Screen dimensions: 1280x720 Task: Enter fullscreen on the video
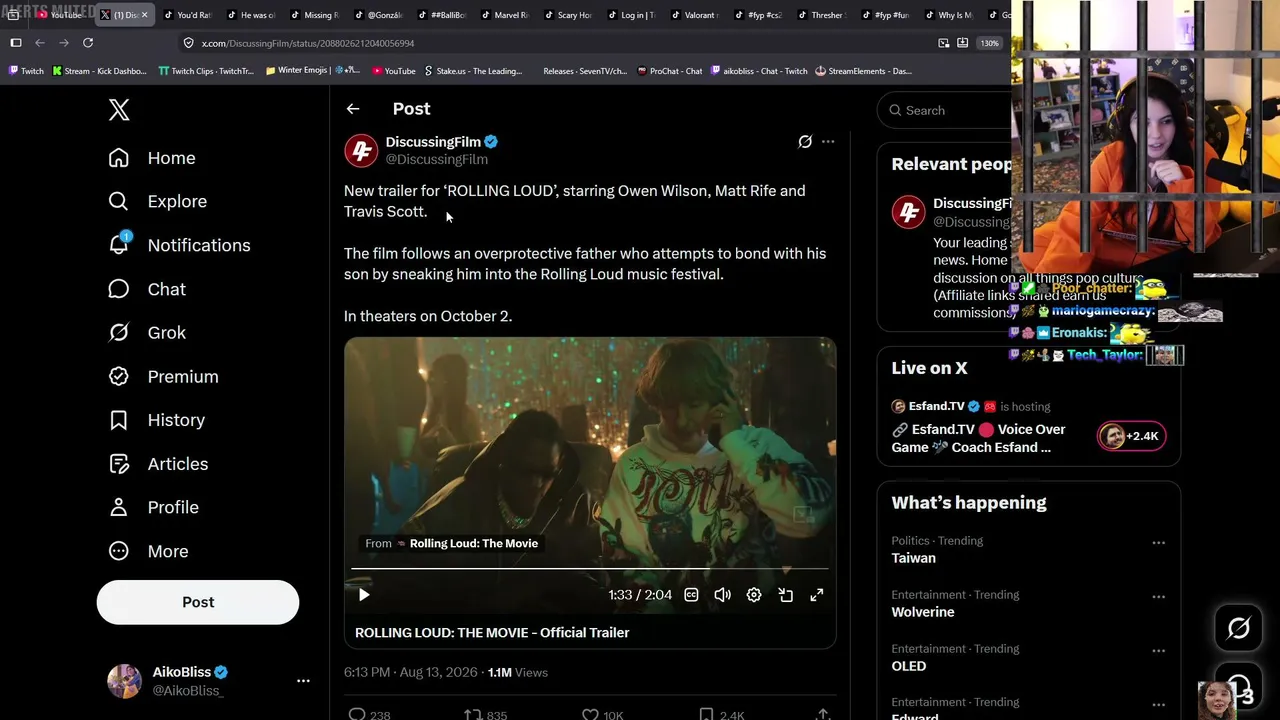(x=817, y=595)
